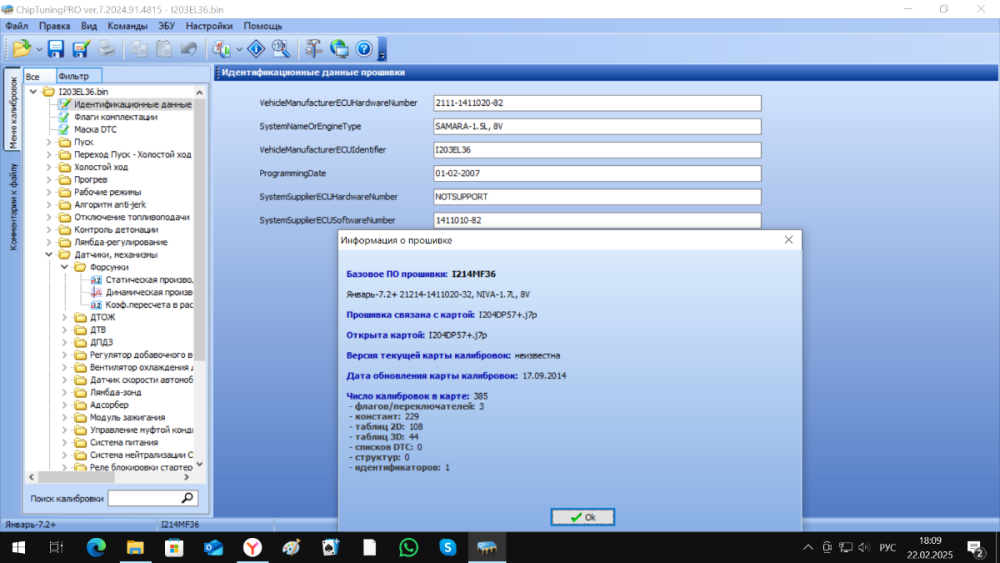Switch to the Фильтр tab
This screenshot has width=1000, height=563.
[x=78, y=76]
